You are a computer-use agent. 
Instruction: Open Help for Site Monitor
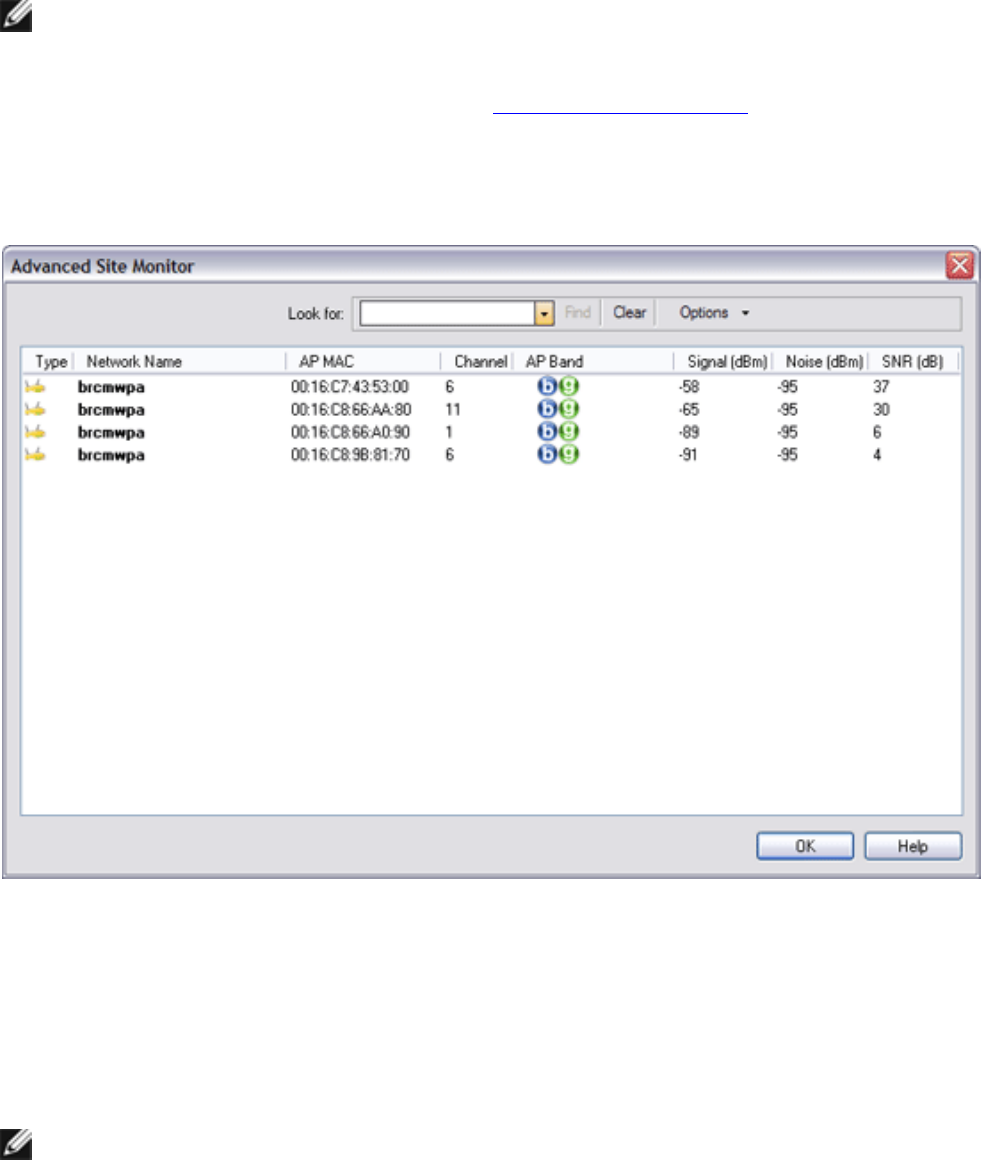[x=913, y=846]
